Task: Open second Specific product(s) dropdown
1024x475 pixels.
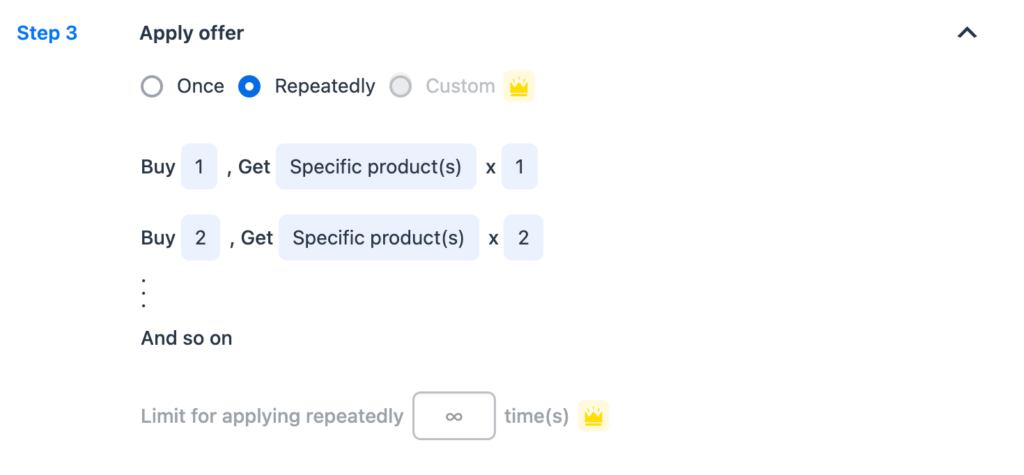Action: pyautogui.click(x=379, y=237)
